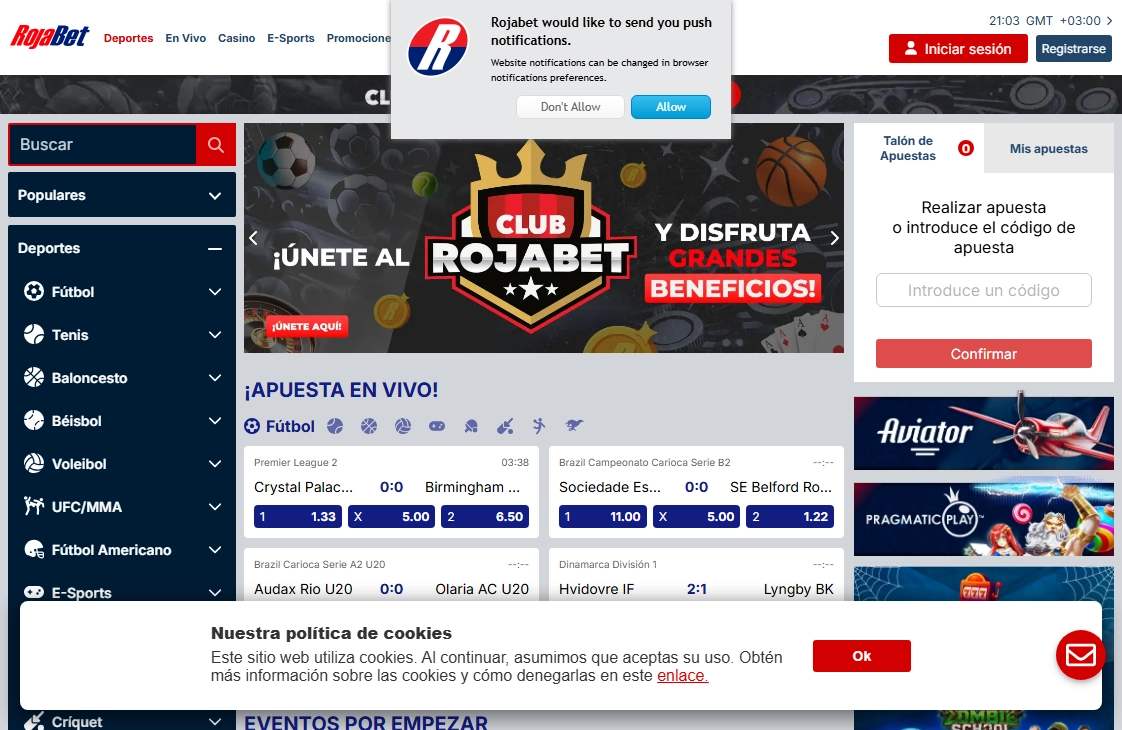Expand the UFC/MMA chevron
Viewport: 1122px width, 730px height.
coord(215,506)
